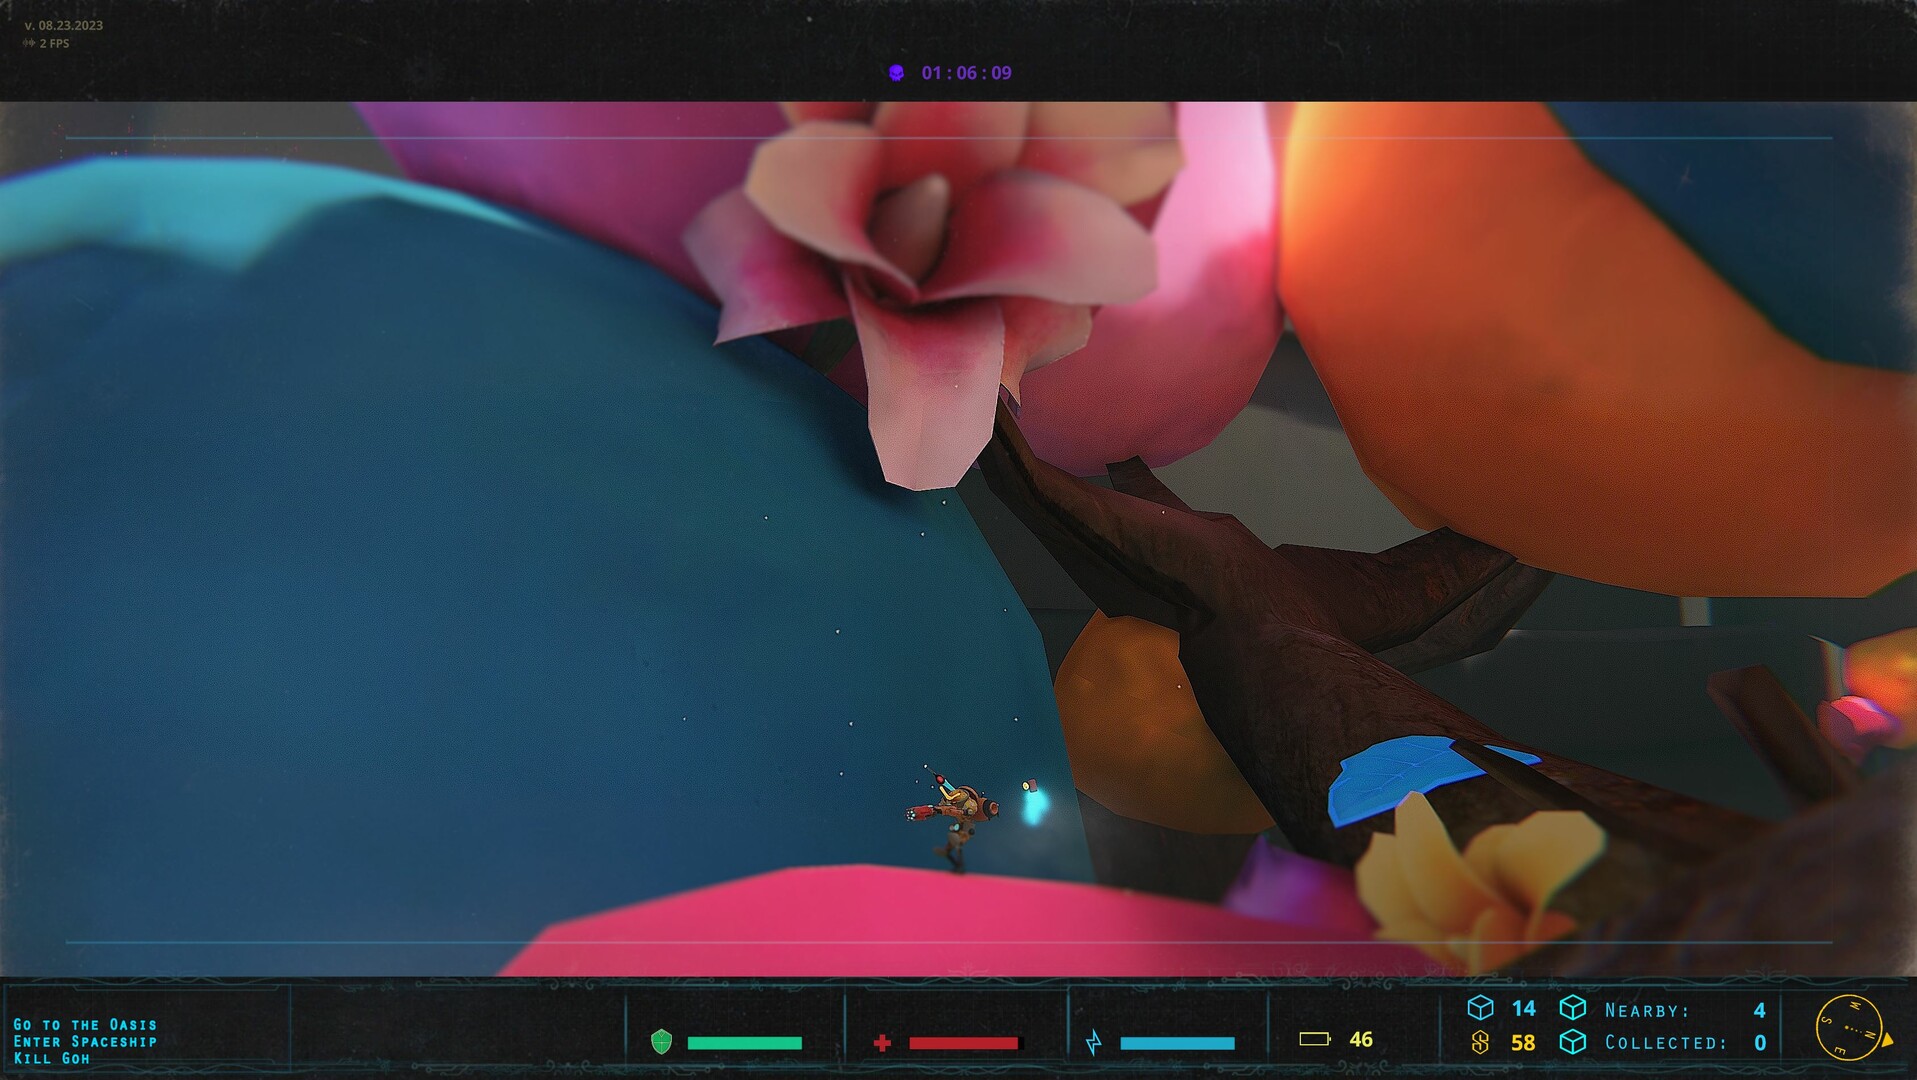Screen dimensions: 1917x1080
Task: Click the blue lightning energy icon
Action: coord(1094,1043)
